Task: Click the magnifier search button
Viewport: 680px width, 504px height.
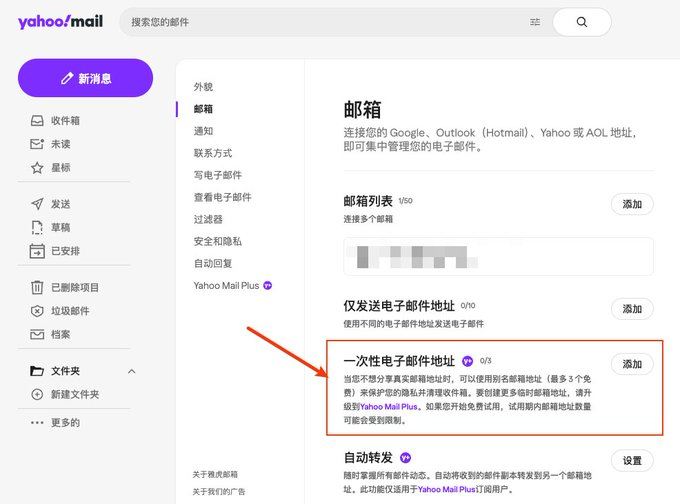Action: [x=582, y=22]
